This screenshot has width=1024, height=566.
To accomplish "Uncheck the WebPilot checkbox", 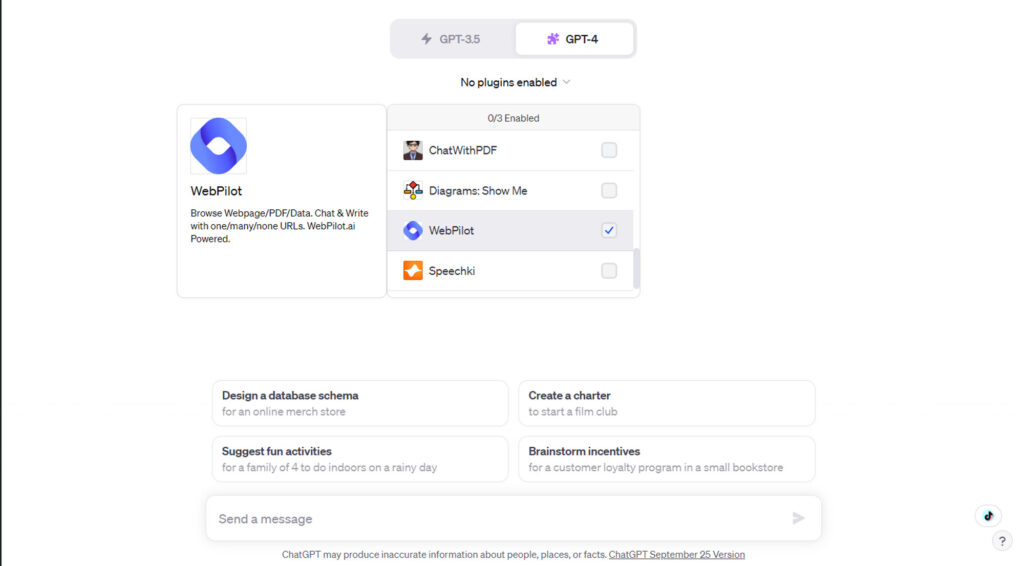I will pos(609,230).
